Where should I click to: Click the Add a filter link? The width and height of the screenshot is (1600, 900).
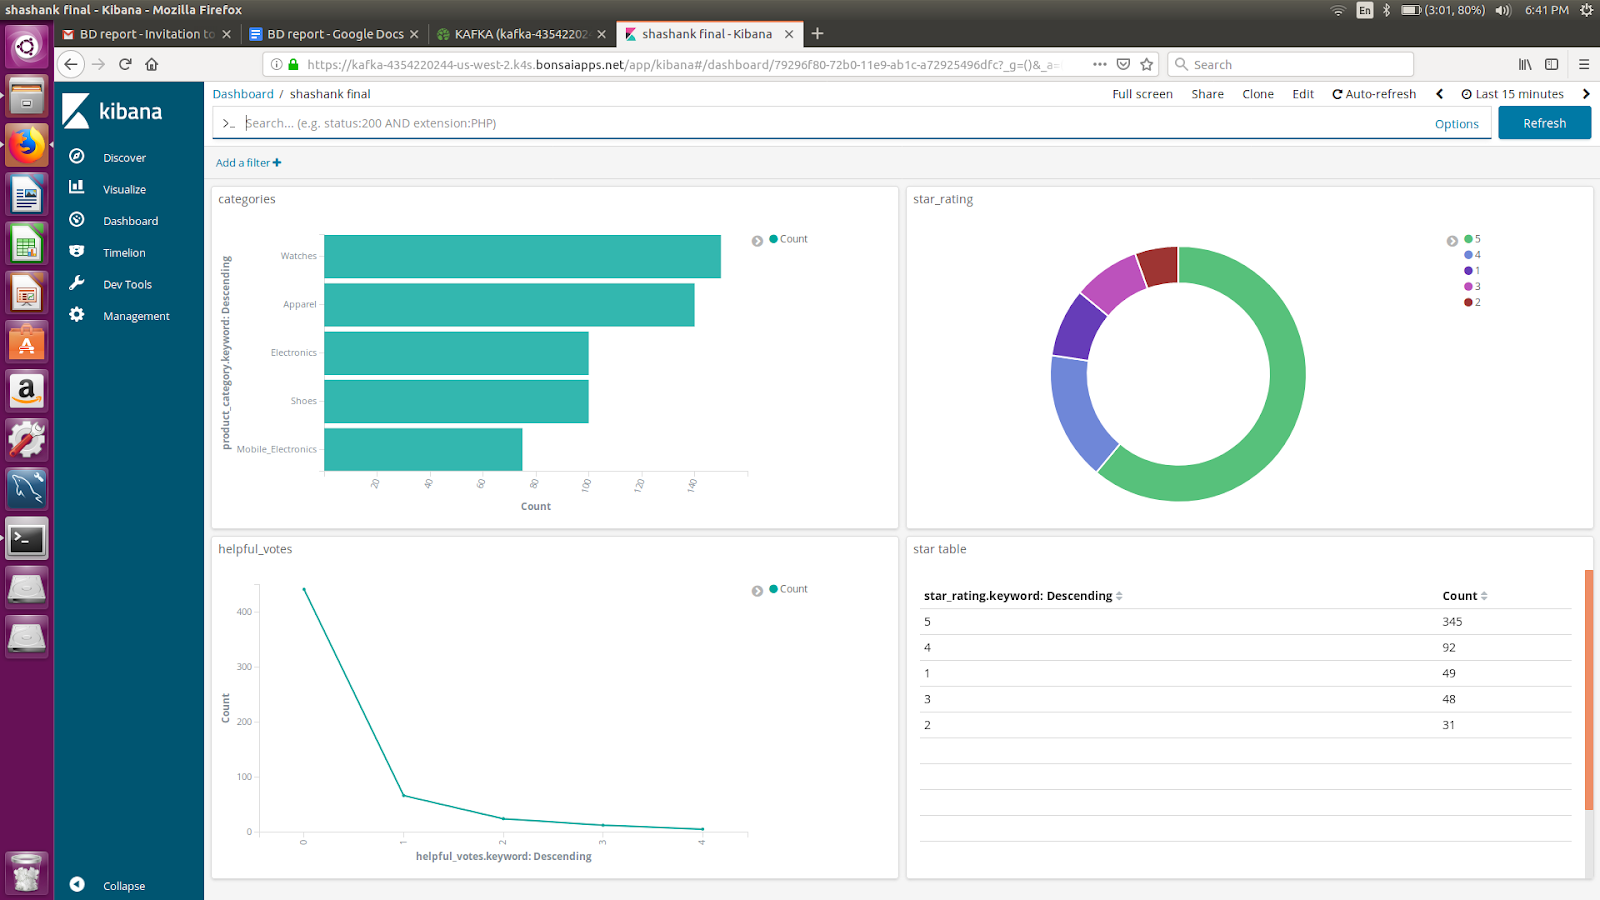248,163
